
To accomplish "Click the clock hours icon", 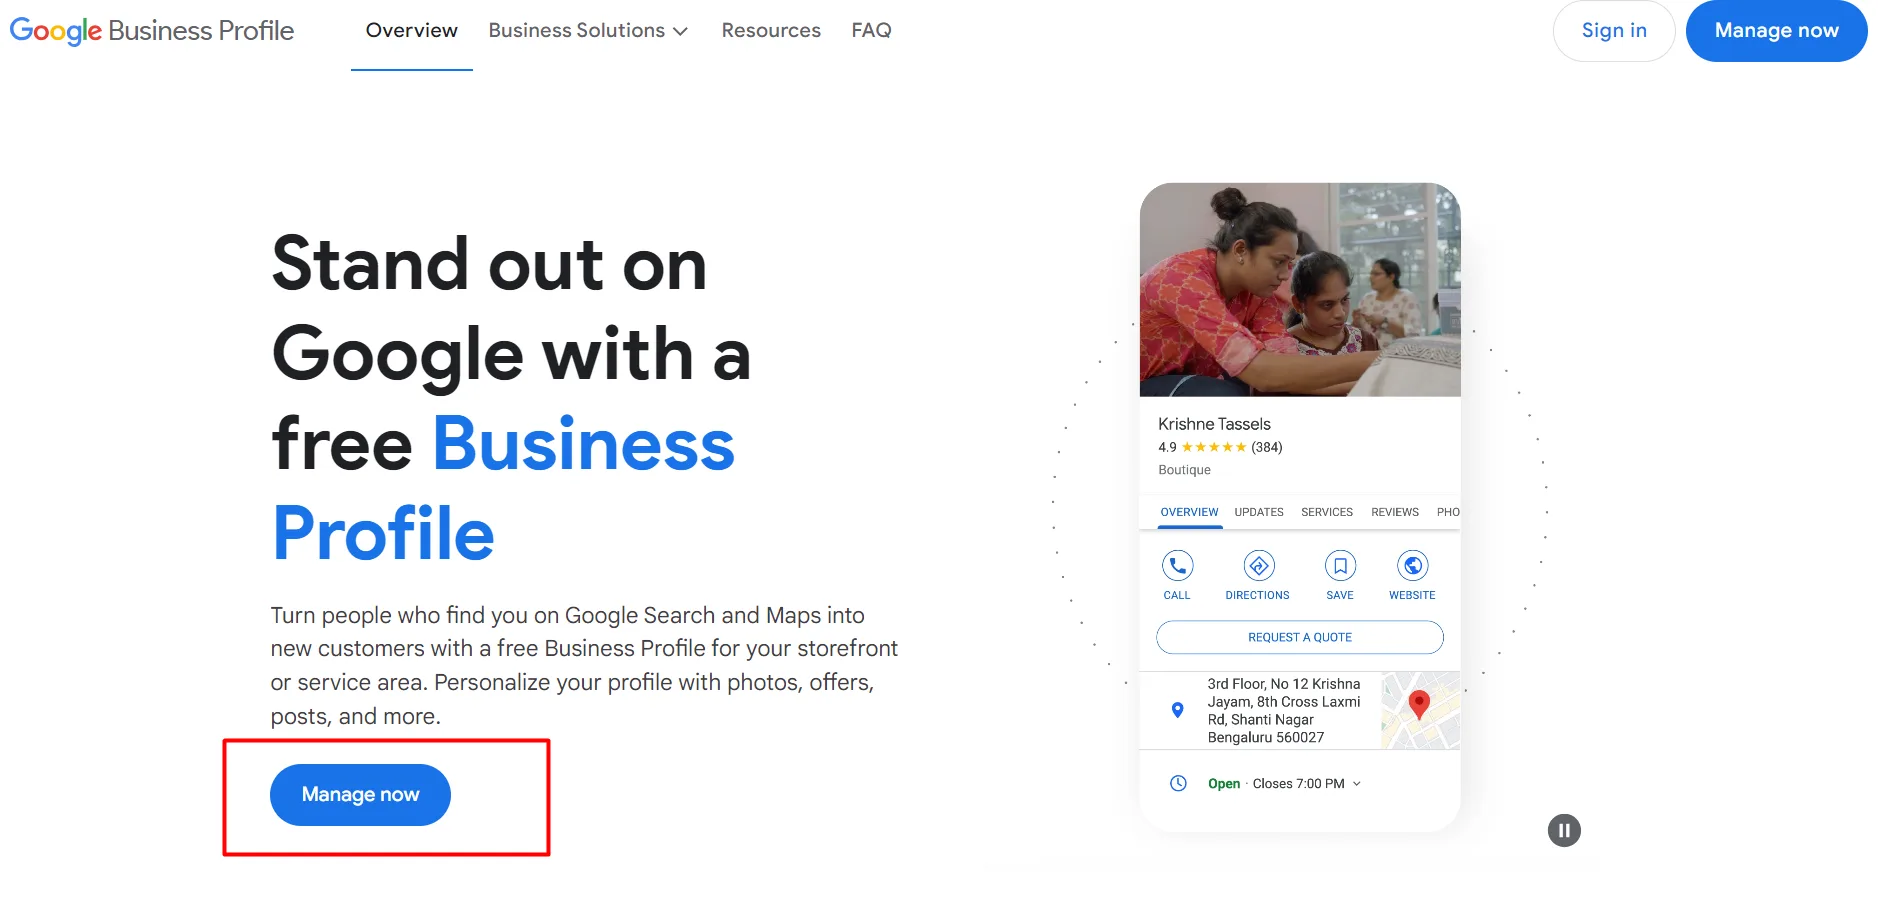I will coord(1178,784).
